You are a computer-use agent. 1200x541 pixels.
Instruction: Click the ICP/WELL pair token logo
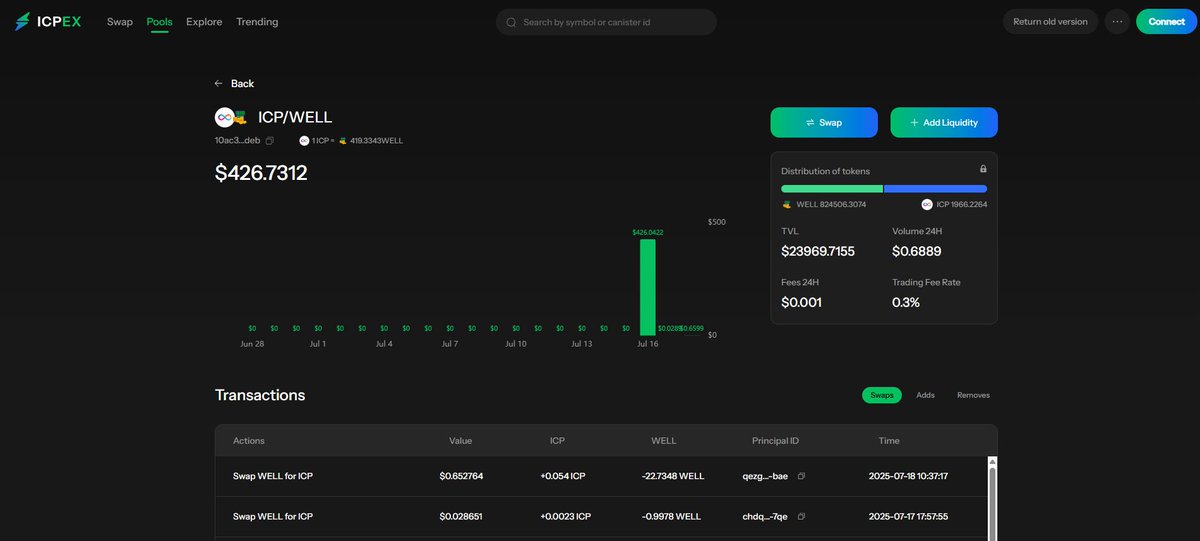coord(231,118)
